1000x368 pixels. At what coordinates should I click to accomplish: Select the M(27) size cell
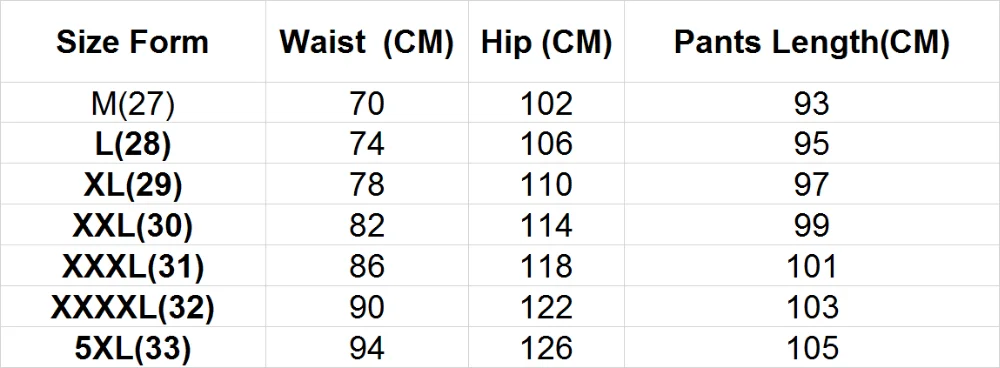click(133, 103)
